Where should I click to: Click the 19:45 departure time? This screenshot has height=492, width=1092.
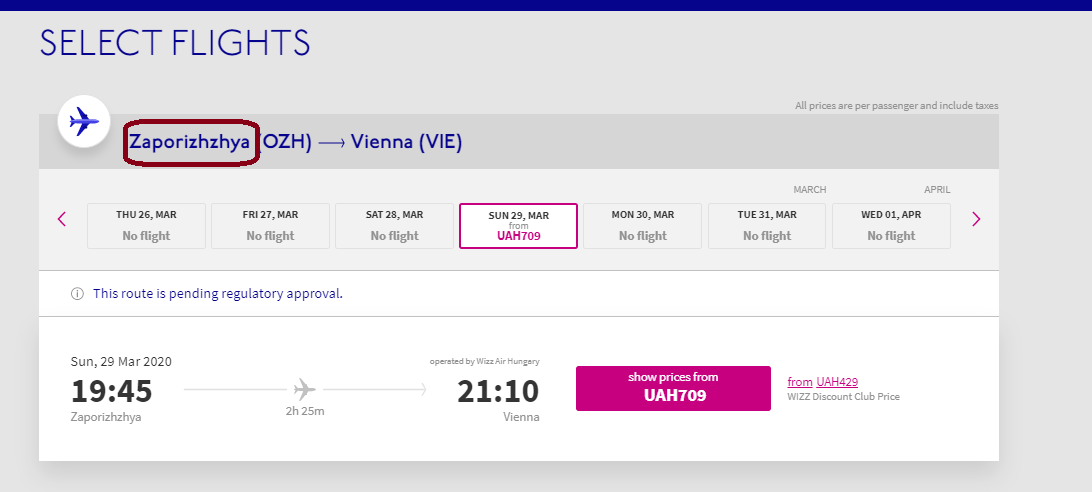pos(111,391)
